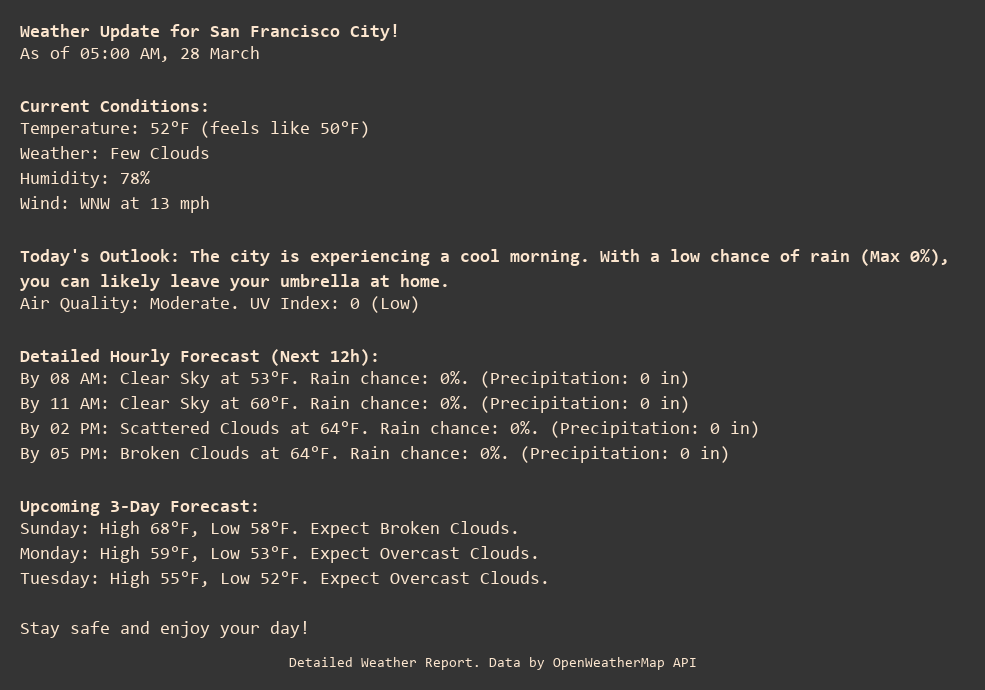This screenshot has width=985, height=690.
Task: Select the "Upcoming 3-Day Forecast:" heading
Action: pos(139,506)
